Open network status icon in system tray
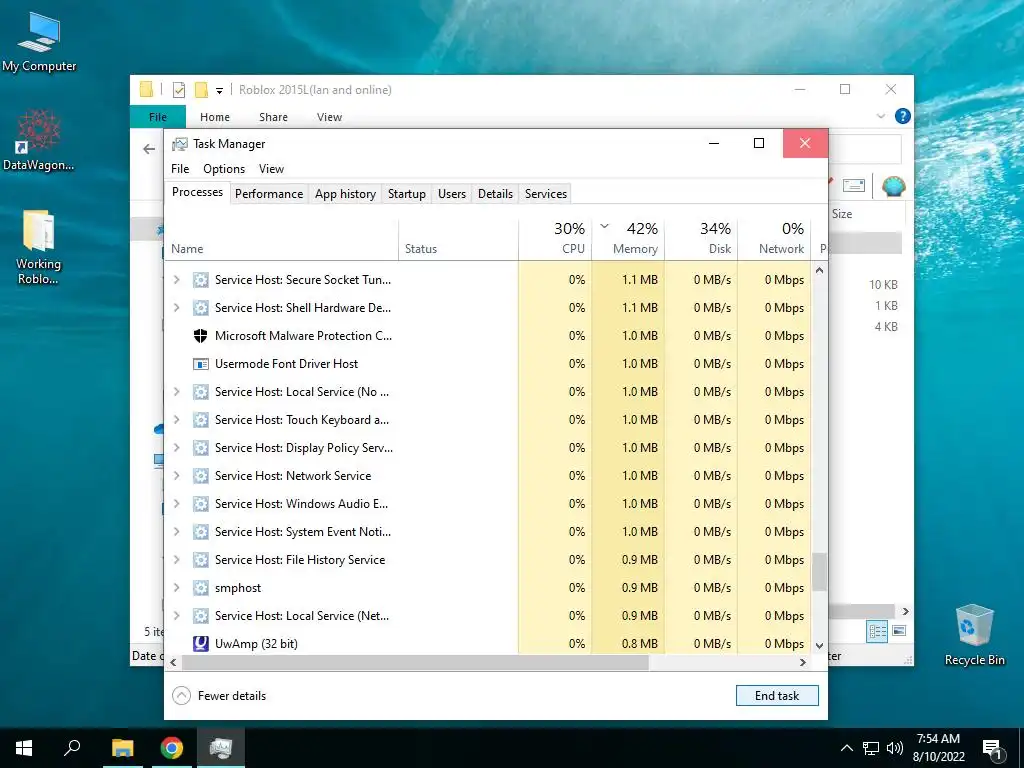 coord(871,748)
